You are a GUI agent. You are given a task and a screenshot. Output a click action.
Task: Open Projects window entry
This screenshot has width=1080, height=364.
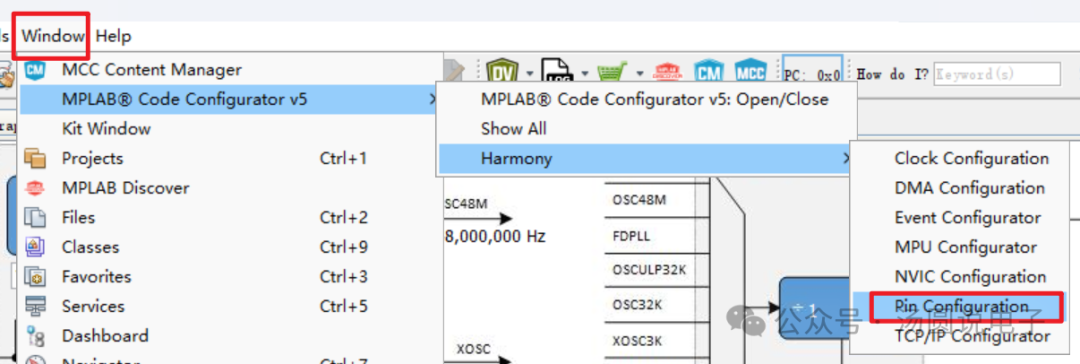tap(92, 159)
